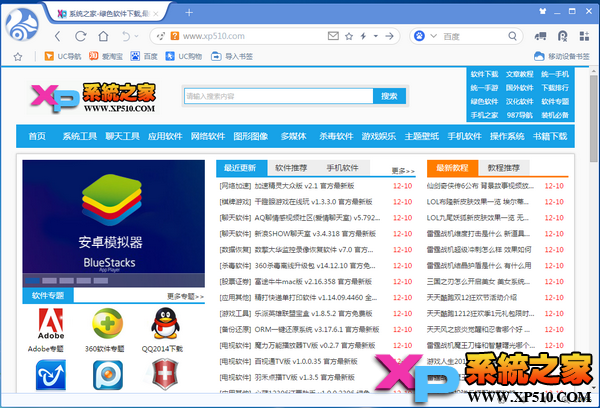Click the UC browser squirrel logo

(x=22, y=24)
